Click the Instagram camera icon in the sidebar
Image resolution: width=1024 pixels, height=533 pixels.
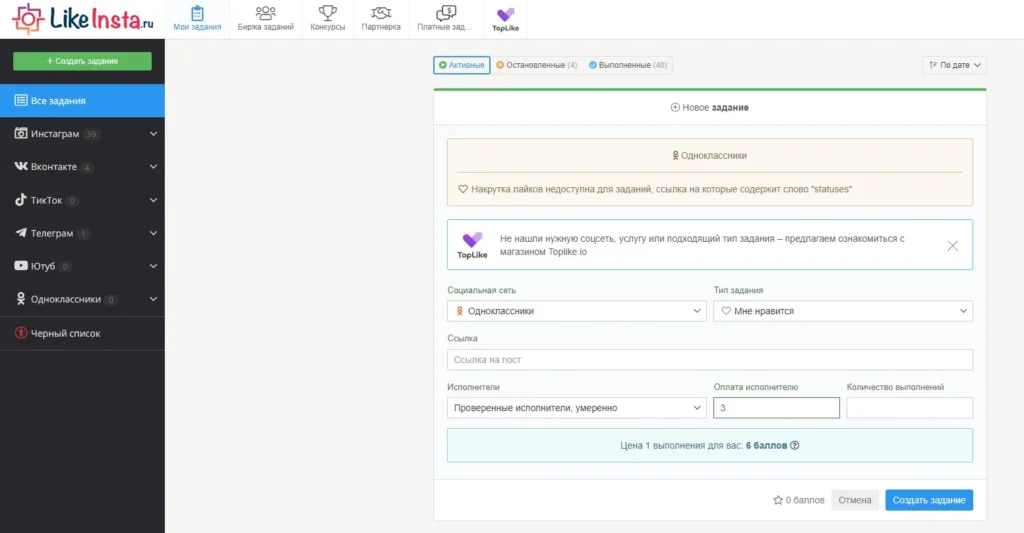coord(21,133)
